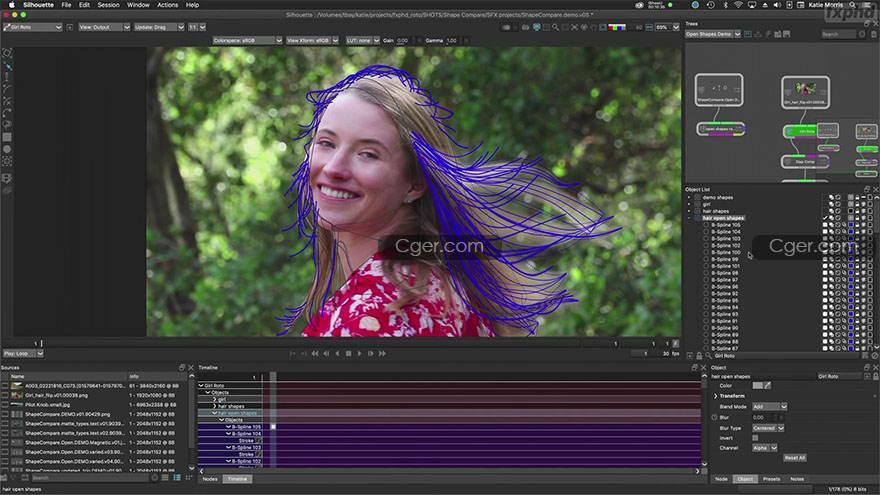Viewport: 880px width, 495px height.
Task: Toggle checkbox next to Girl_hair_flip.v01.00038.png source
Action: point(5,395)
